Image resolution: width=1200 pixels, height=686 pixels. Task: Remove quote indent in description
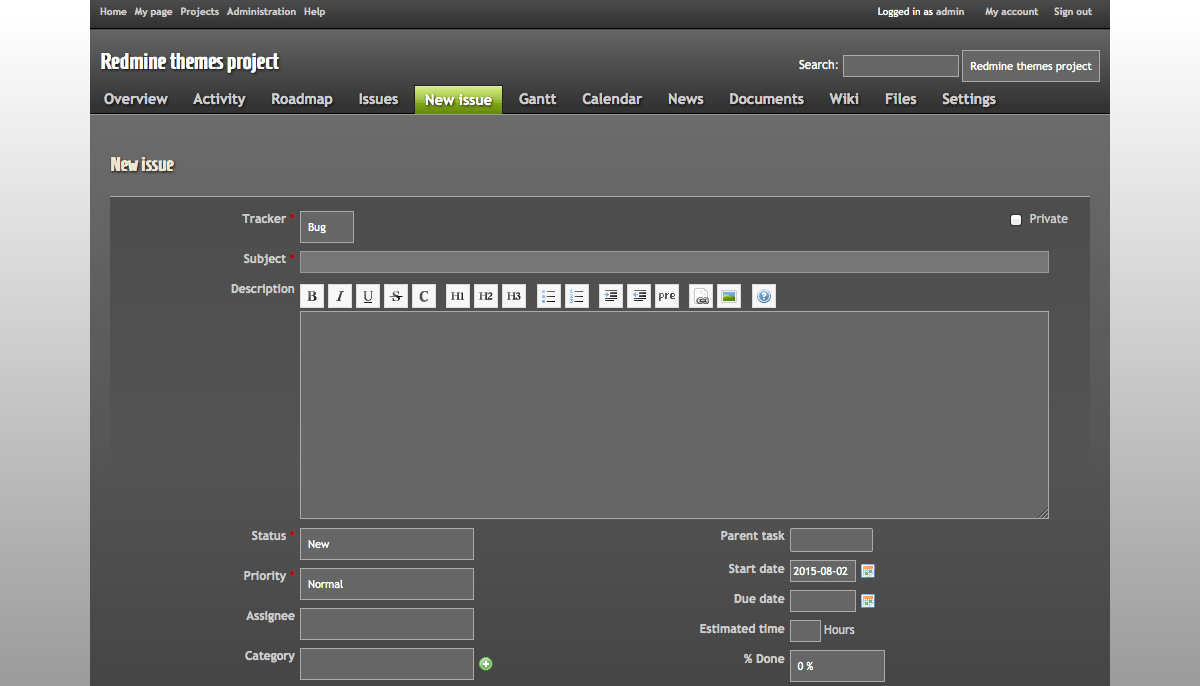pyautogui.click(x=639, y=296)
